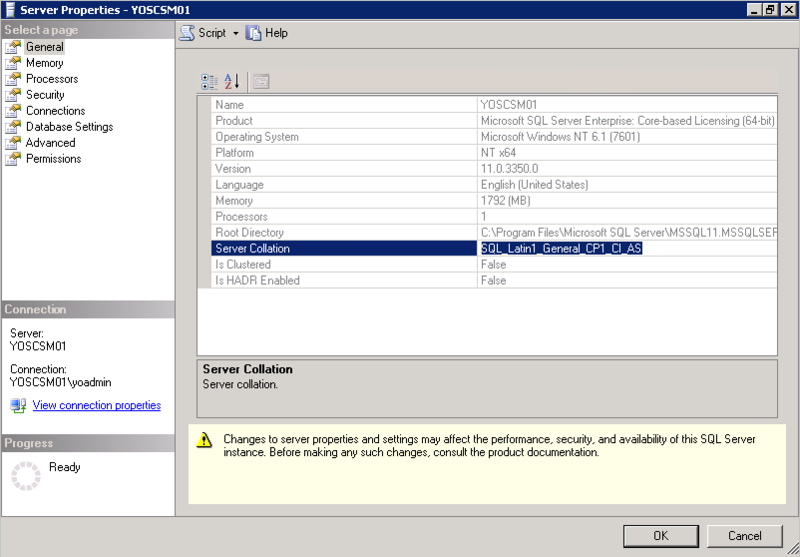The width and height of the screenshot is (800, 557).
Task: Click the Version value 11.0.3350.0
Action: 509,168
